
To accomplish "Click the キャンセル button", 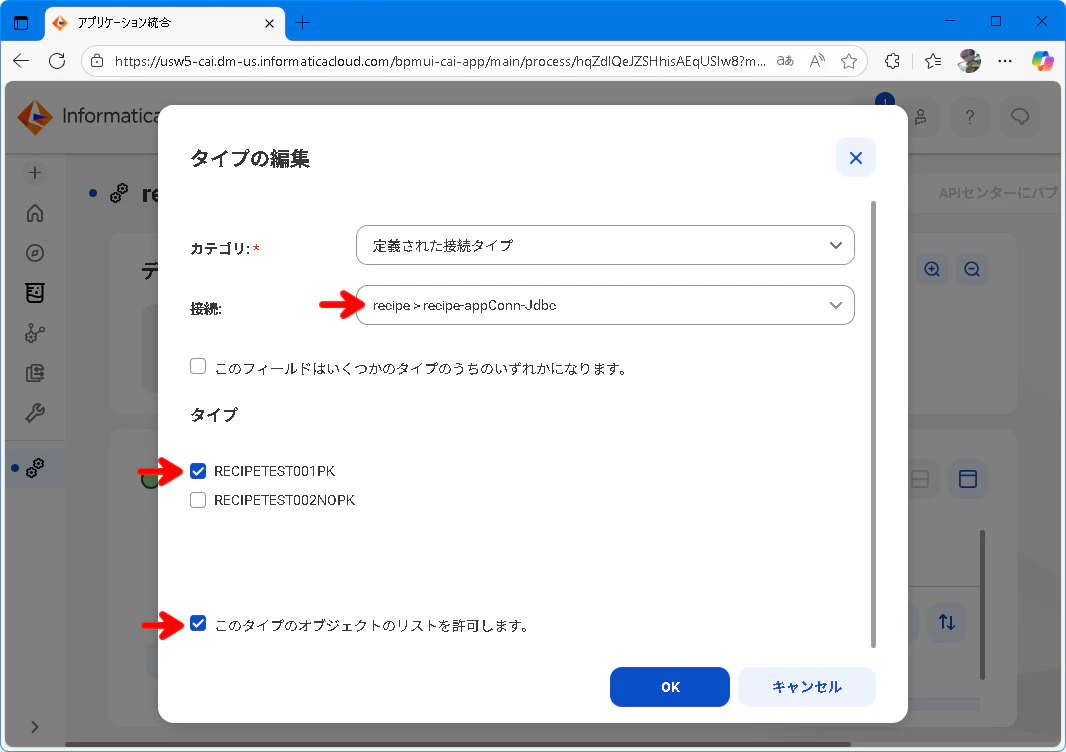I will 807,687.
